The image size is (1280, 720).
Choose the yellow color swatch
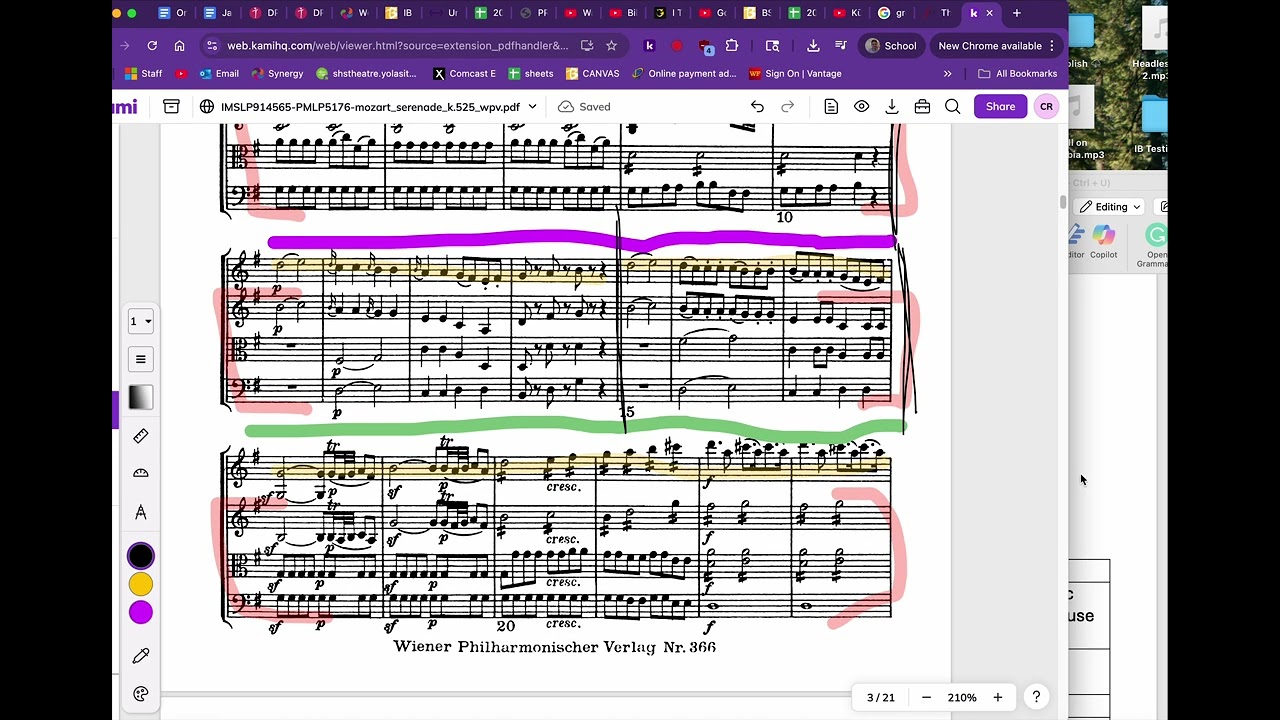140,584
